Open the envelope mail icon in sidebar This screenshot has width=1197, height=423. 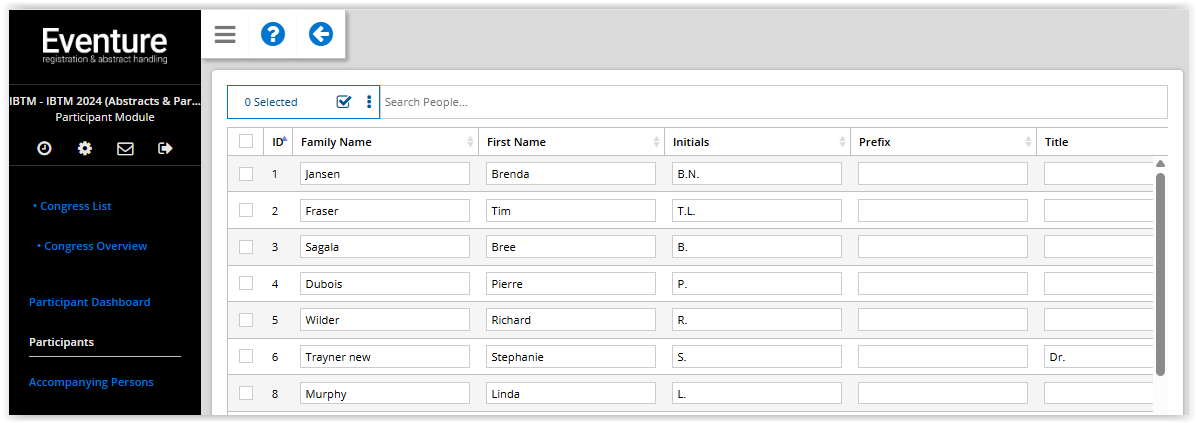click(x=125, y=149)
